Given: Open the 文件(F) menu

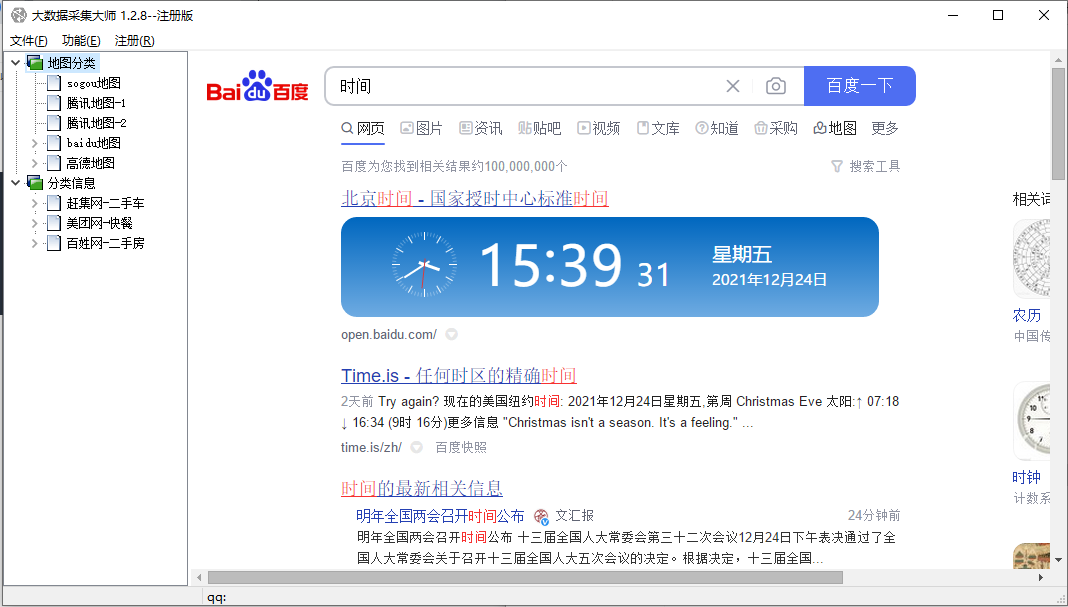Looking at the screenshot, I should [29, 41].
